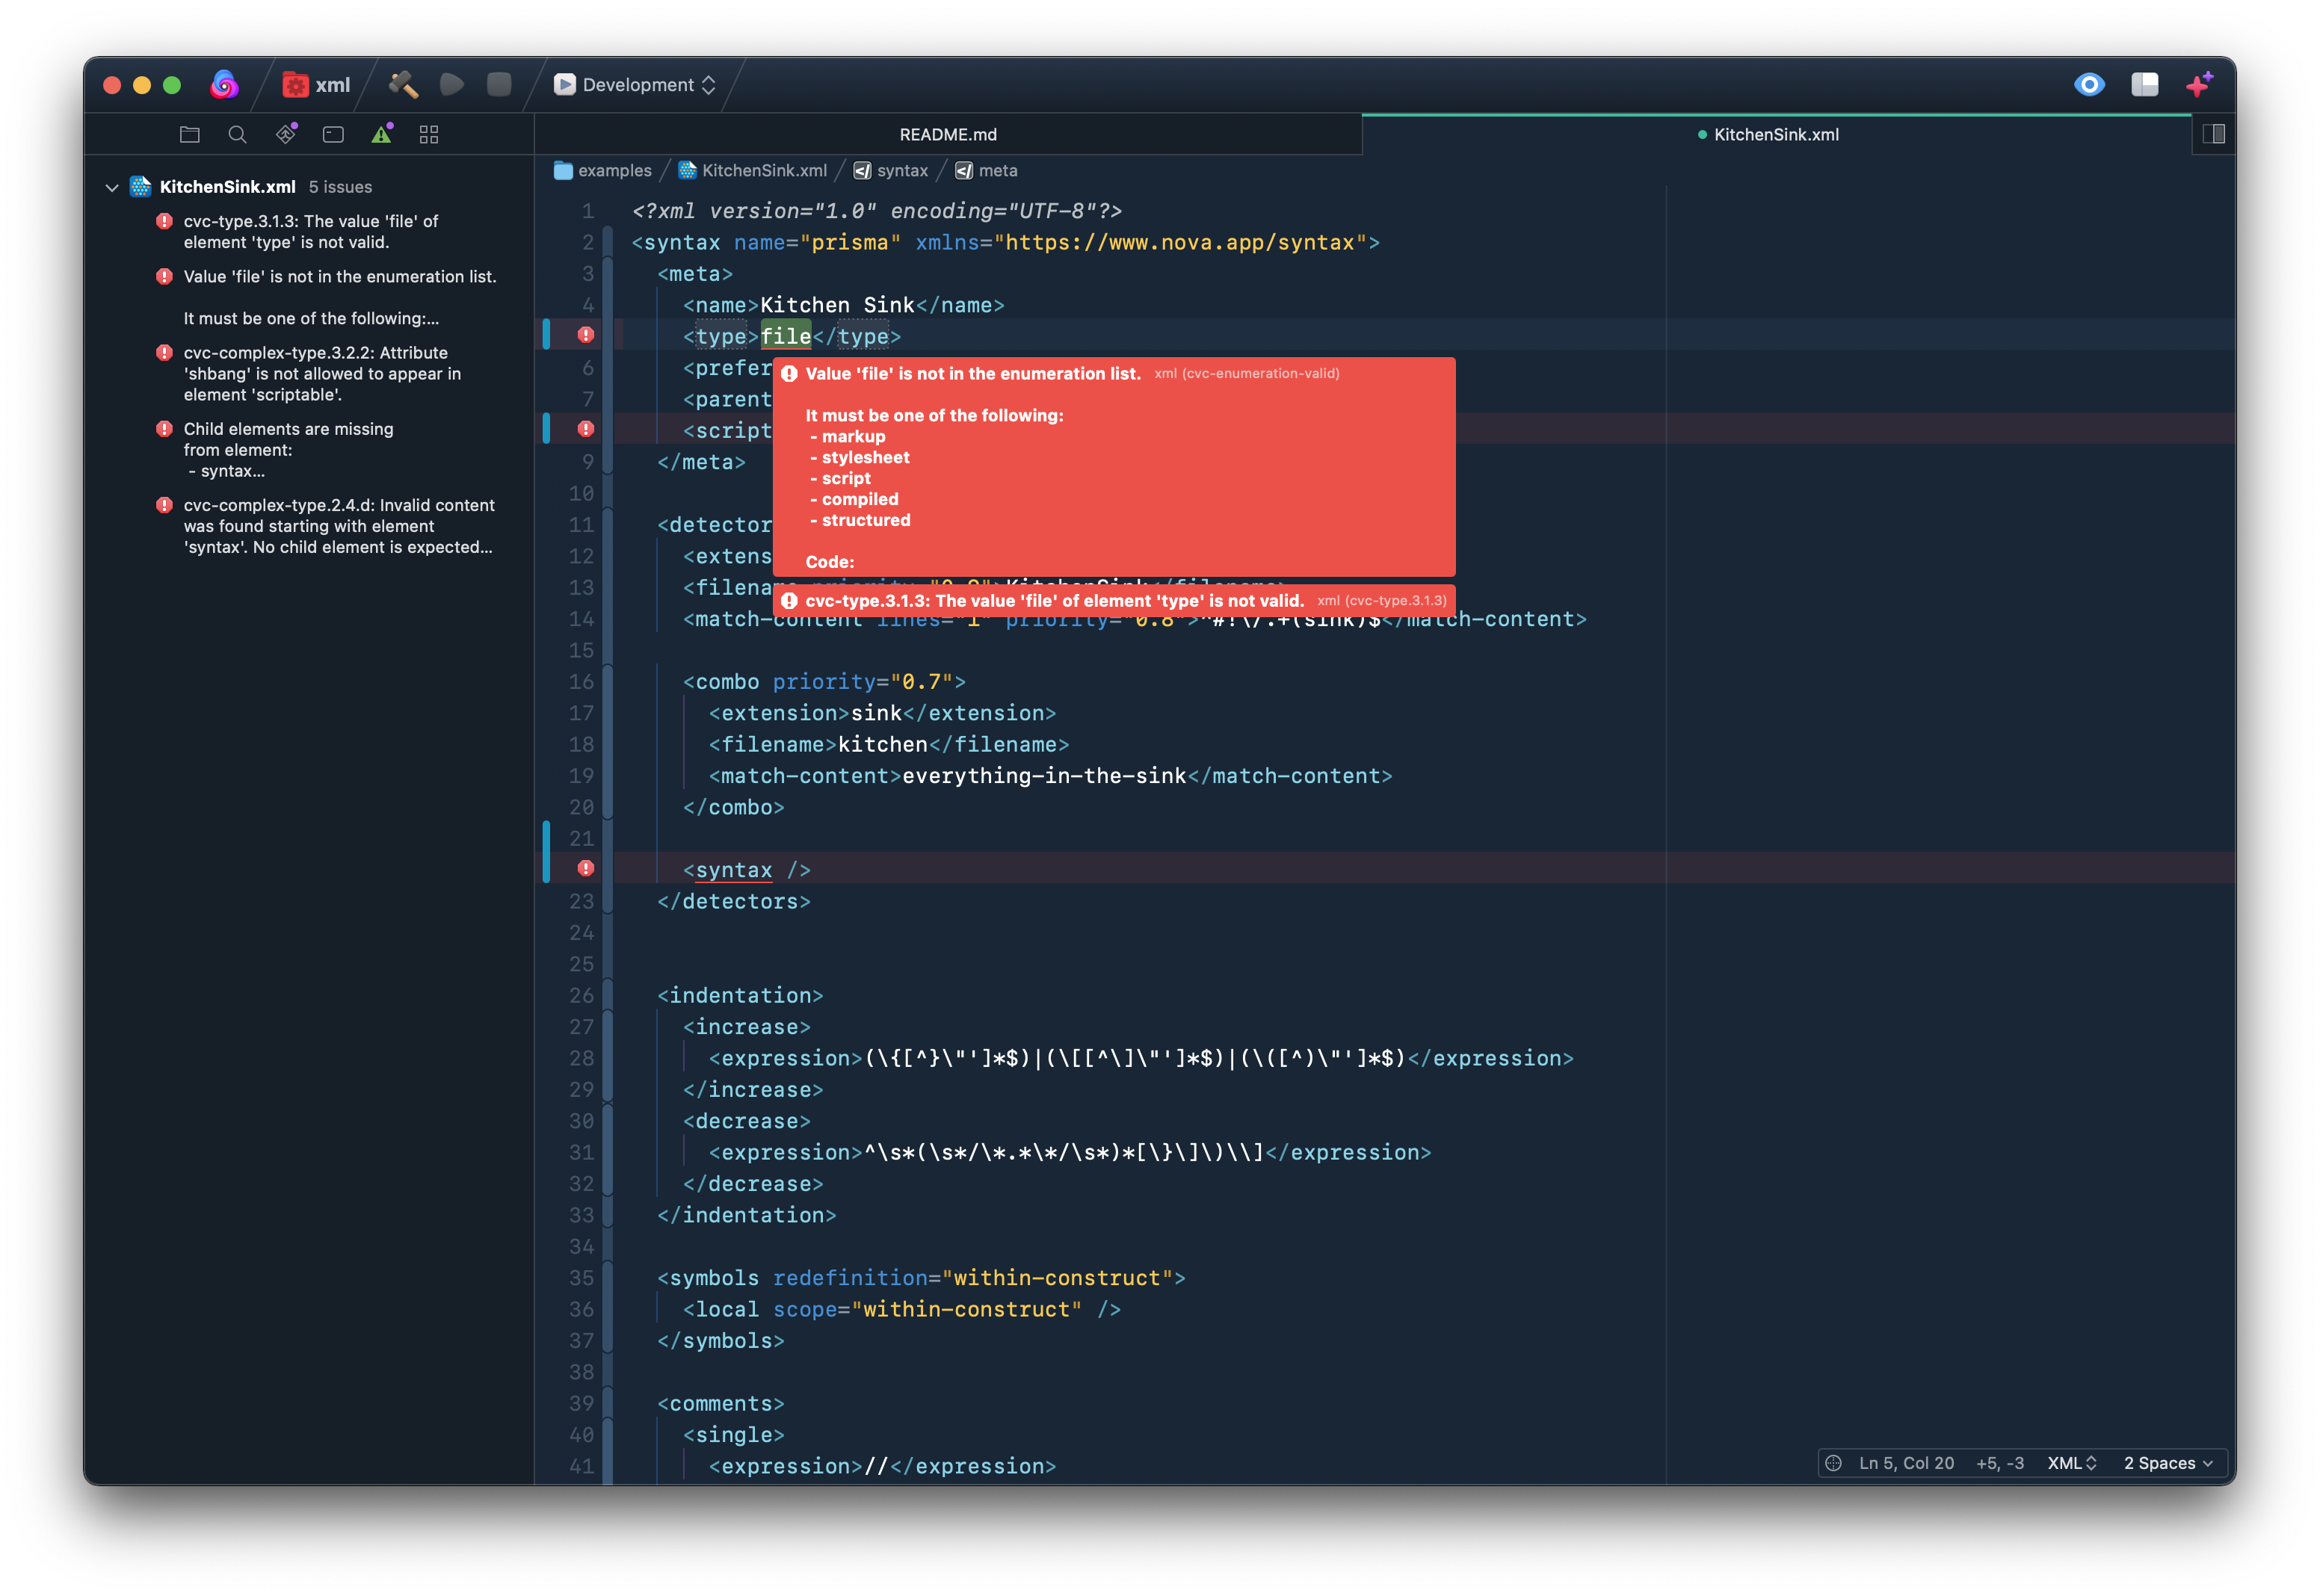Show the Issues sidebar warning icon

tap(381, 134)
